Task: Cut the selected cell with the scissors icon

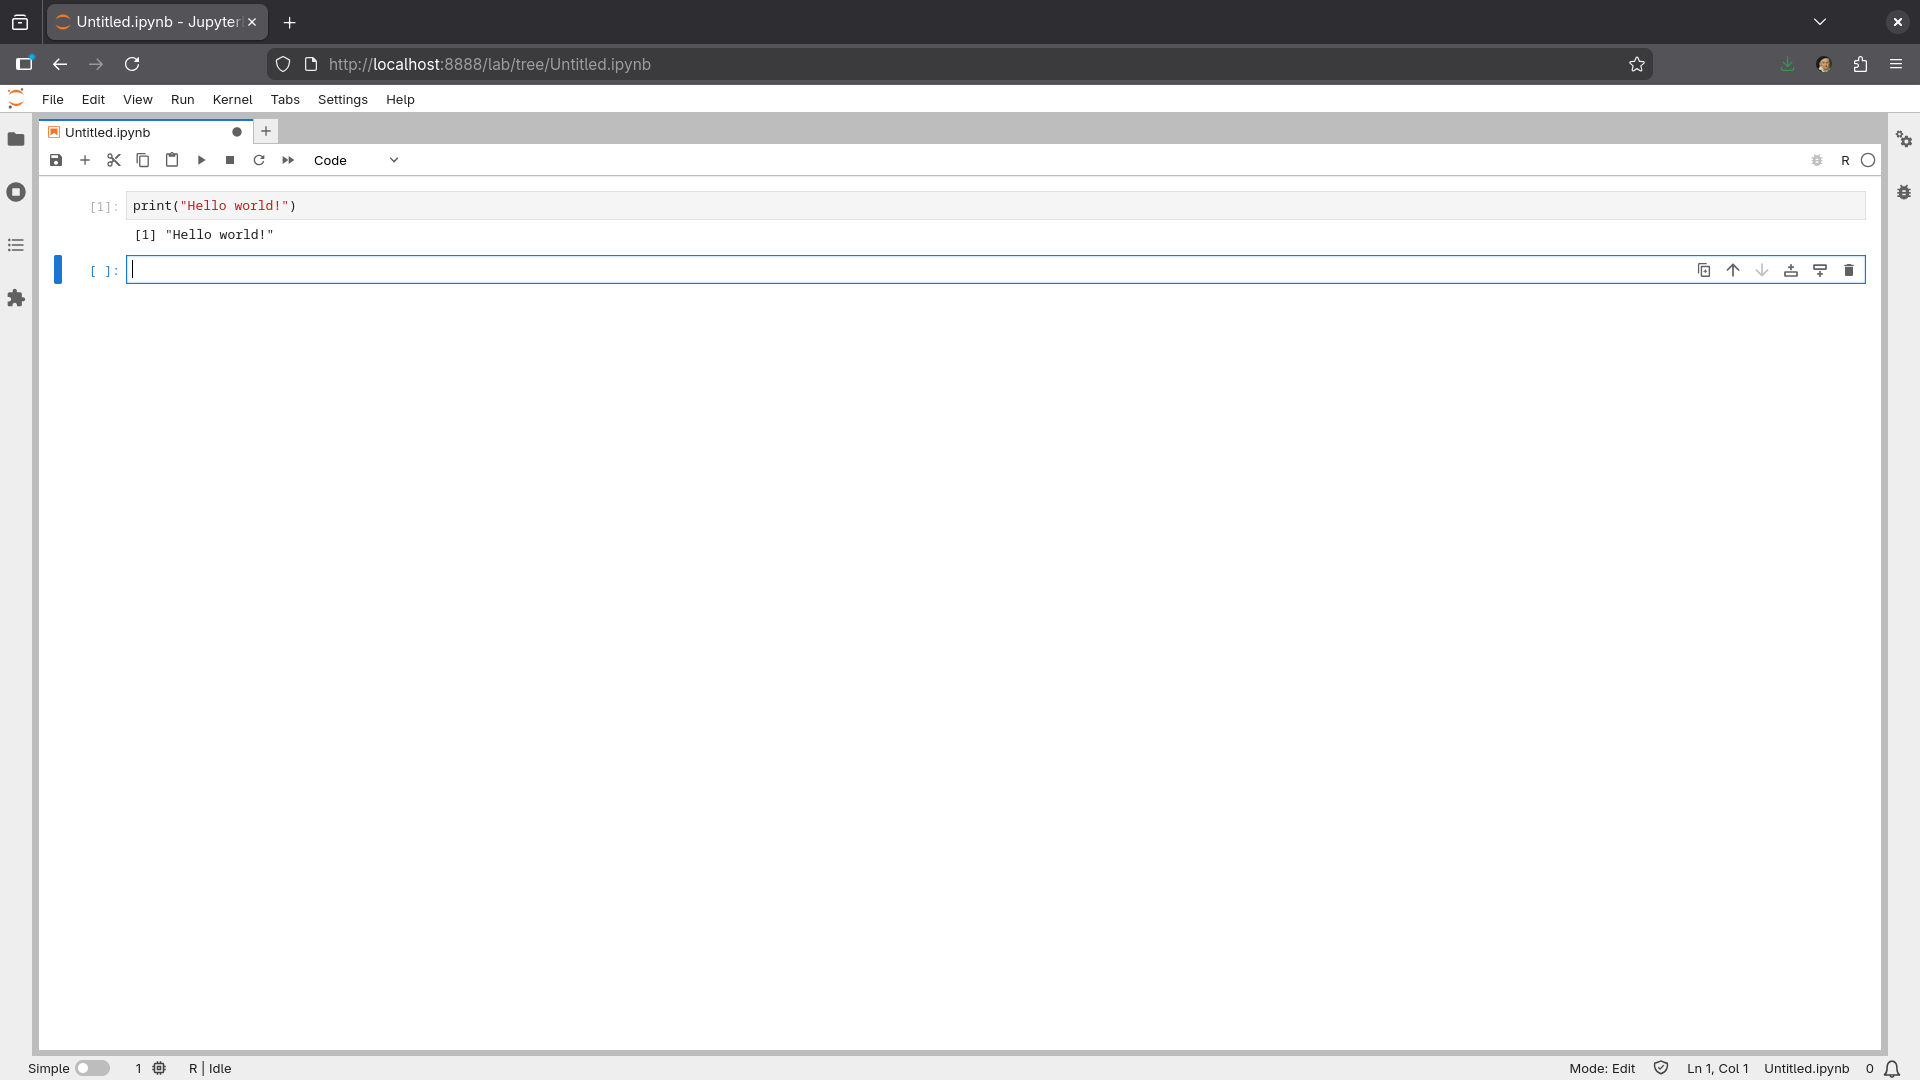Action: pyautogui.click(x=114, y=160)
